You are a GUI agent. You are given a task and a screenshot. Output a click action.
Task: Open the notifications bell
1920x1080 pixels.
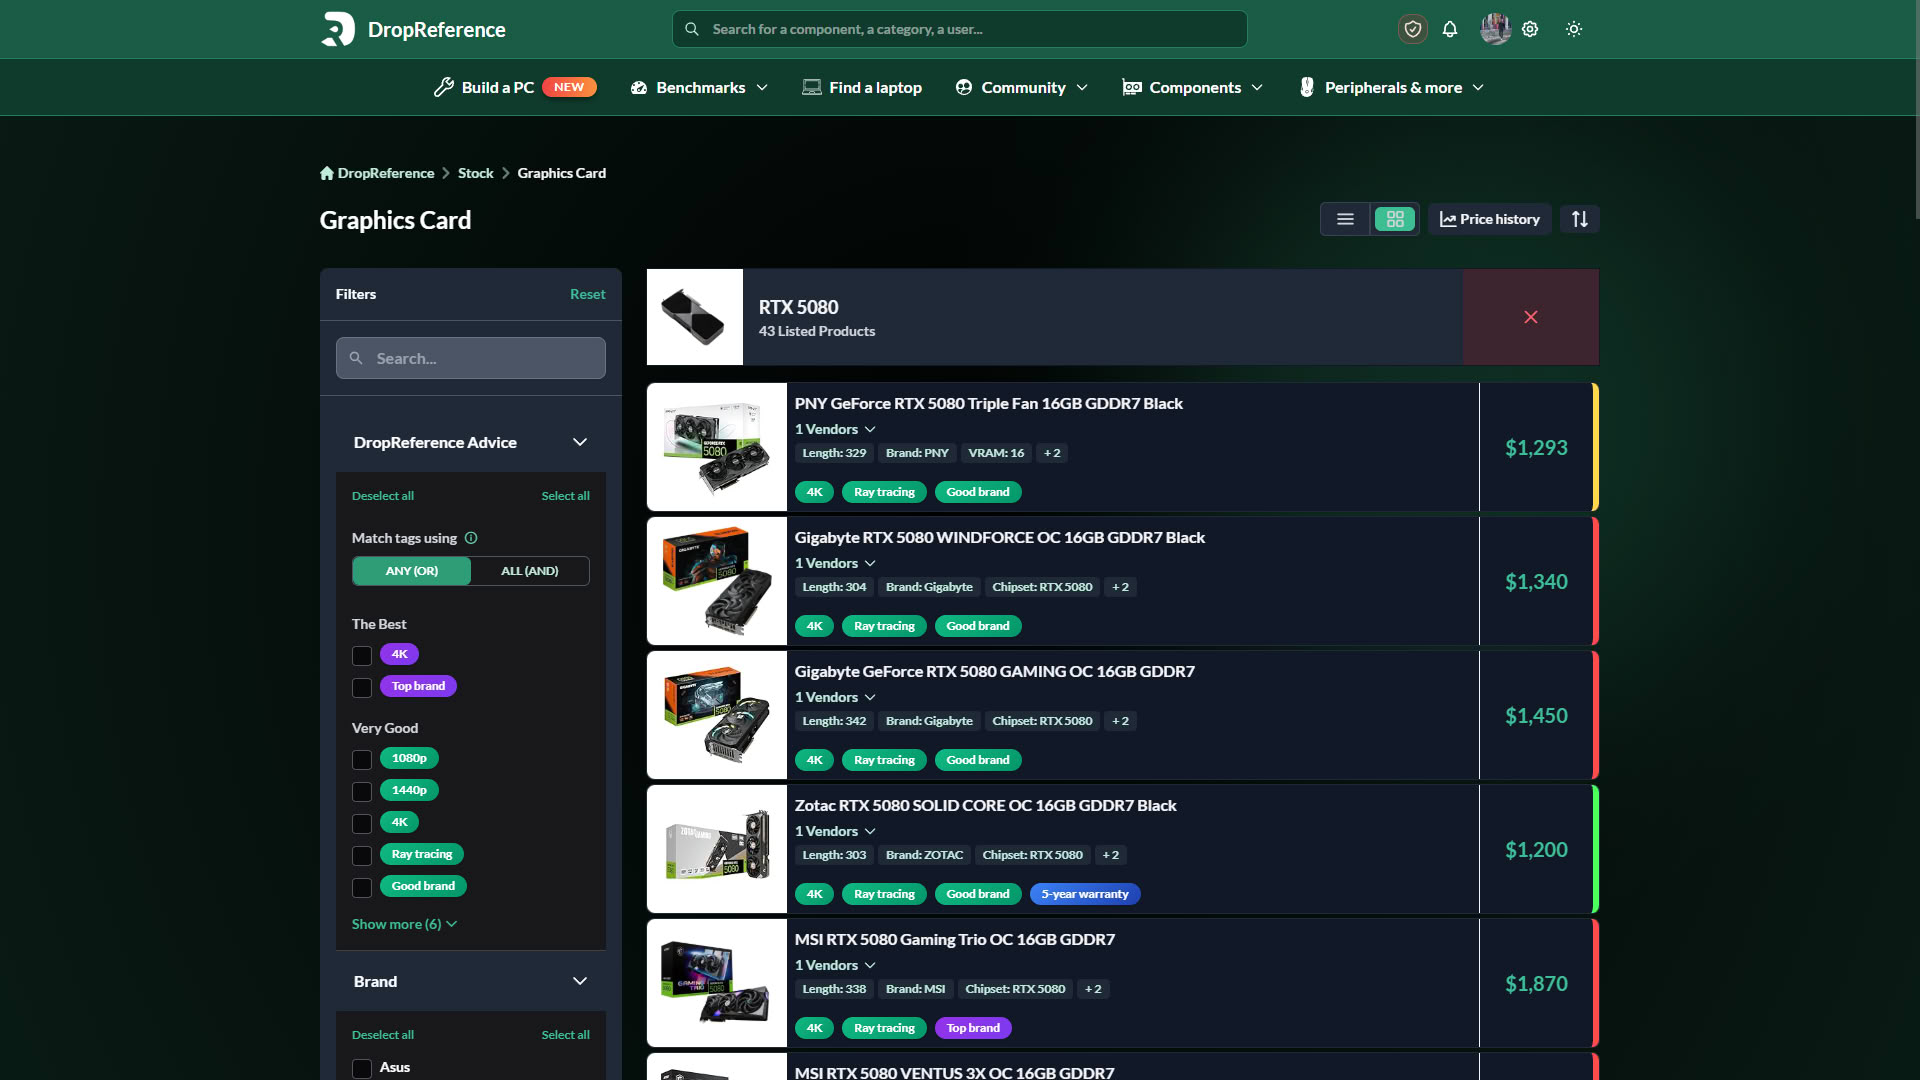click(1450, 29)
